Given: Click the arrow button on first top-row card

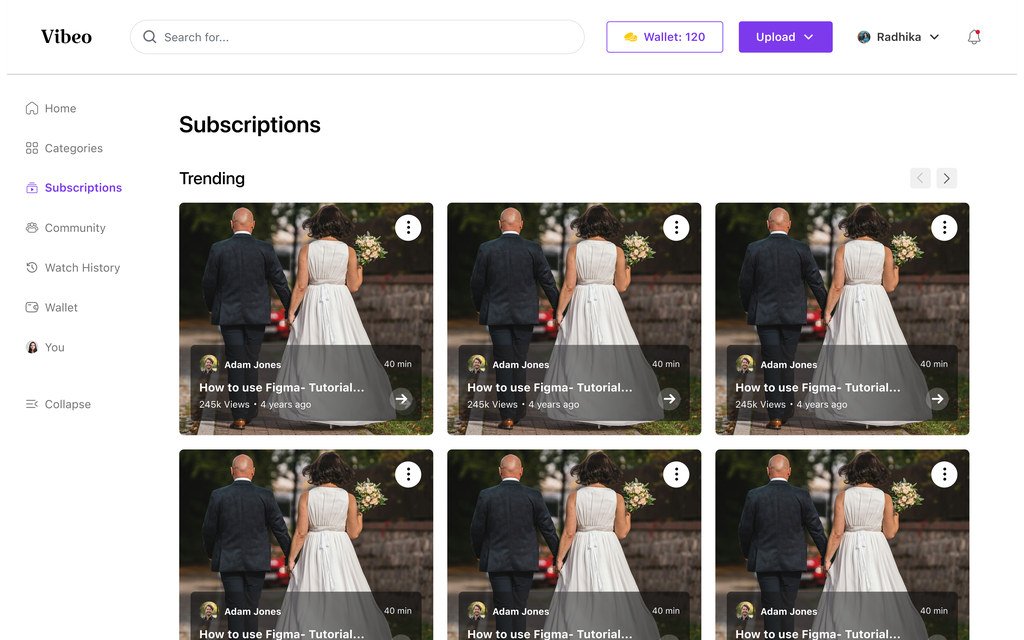Looking at the screenshot, I should pyautogui.click(x=402, y=399).
